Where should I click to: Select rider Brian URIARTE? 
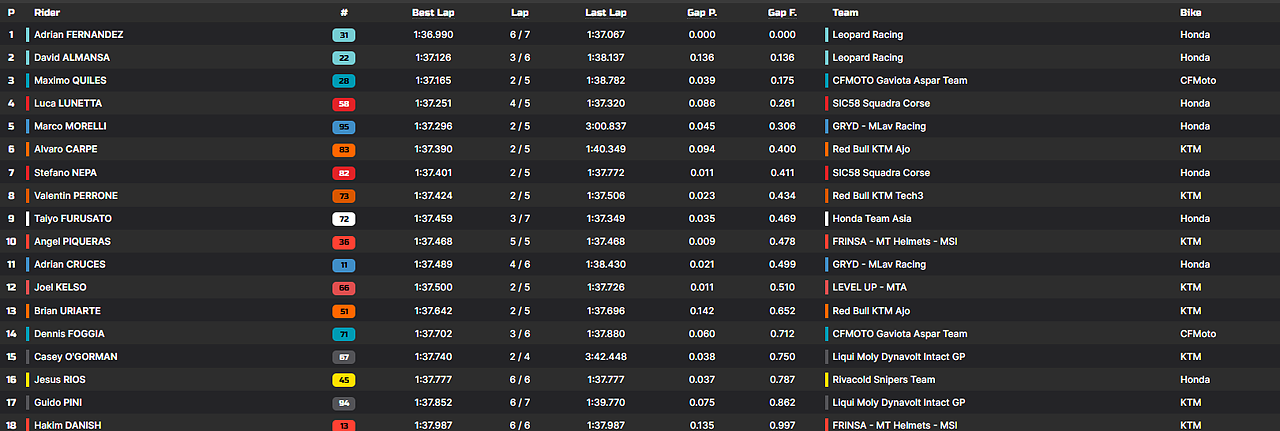pos(67,311)
